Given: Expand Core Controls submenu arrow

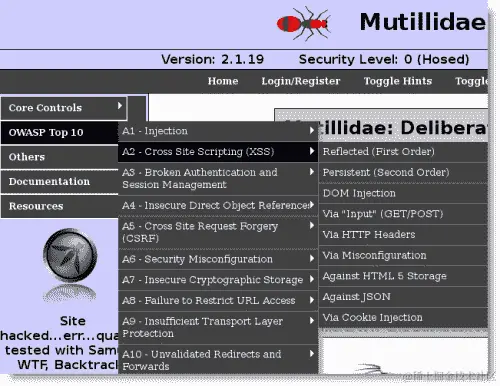Looking at the screenshot, I should point(120,106).
